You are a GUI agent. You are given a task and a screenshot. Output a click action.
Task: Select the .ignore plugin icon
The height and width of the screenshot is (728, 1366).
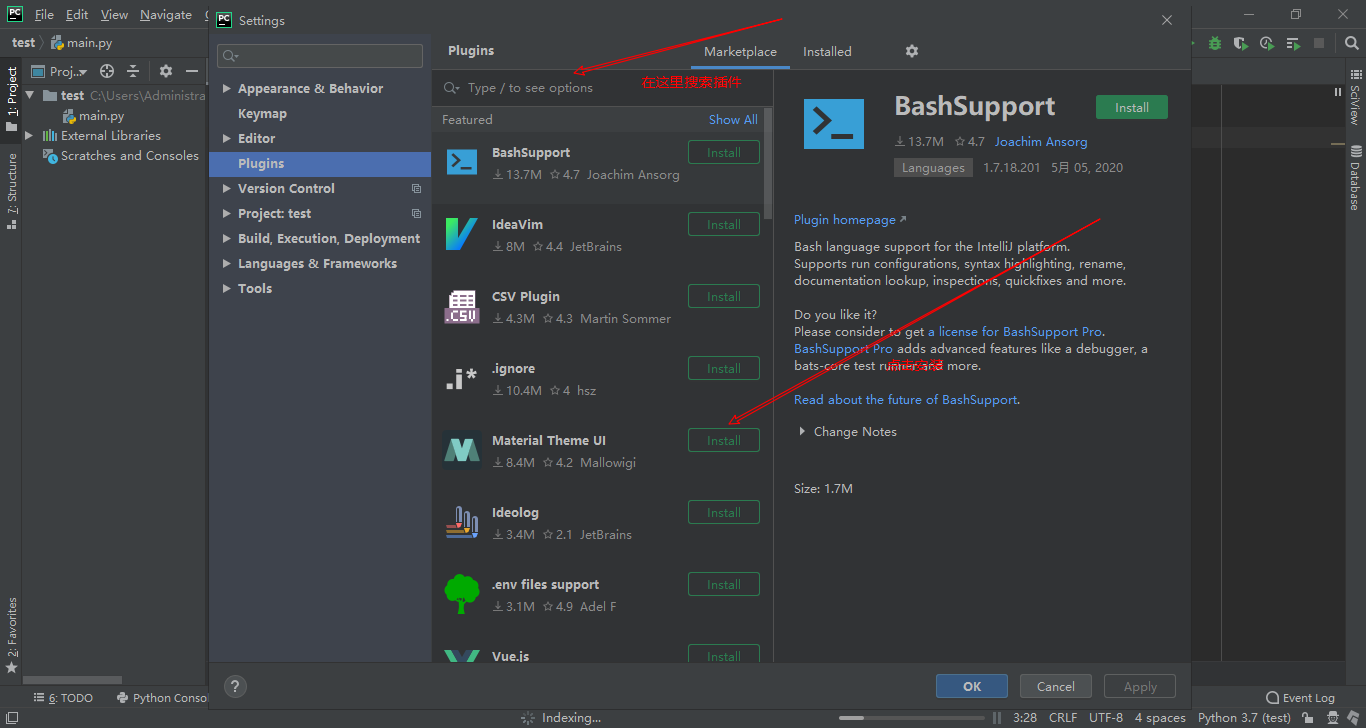461,378
